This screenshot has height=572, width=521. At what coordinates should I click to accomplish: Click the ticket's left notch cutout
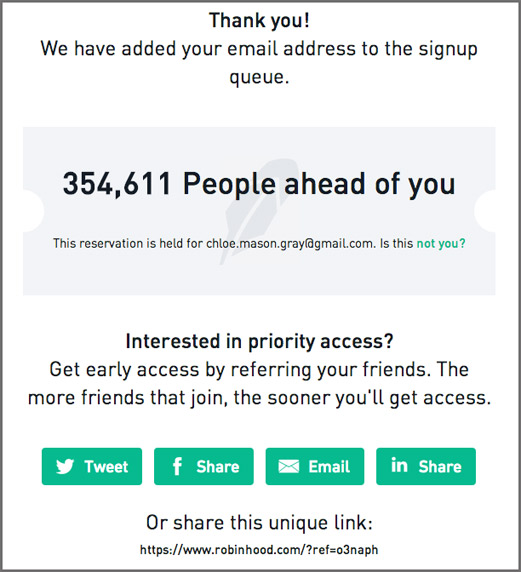pos(33,211)
